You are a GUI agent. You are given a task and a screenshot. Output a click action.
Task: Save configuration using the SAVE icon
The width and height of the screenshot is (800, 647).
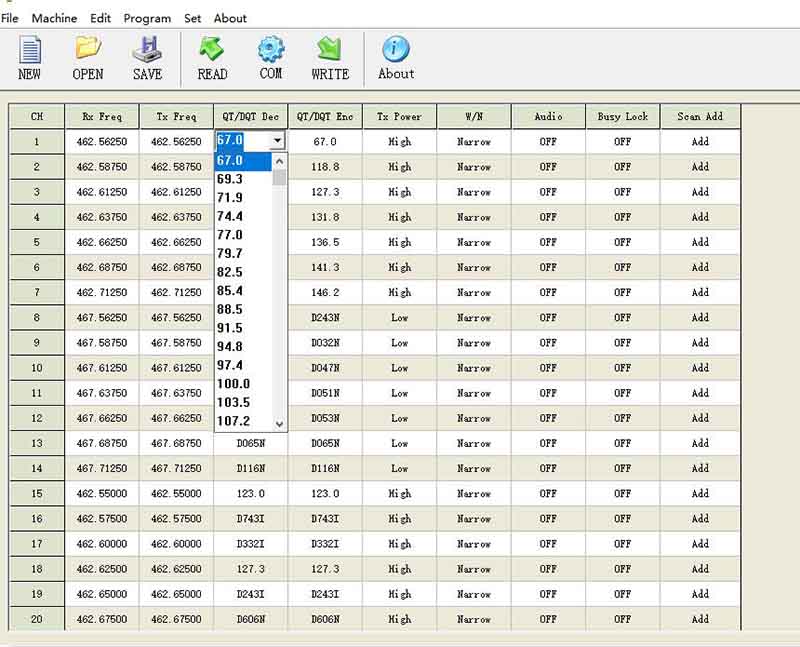pos(147,58)
